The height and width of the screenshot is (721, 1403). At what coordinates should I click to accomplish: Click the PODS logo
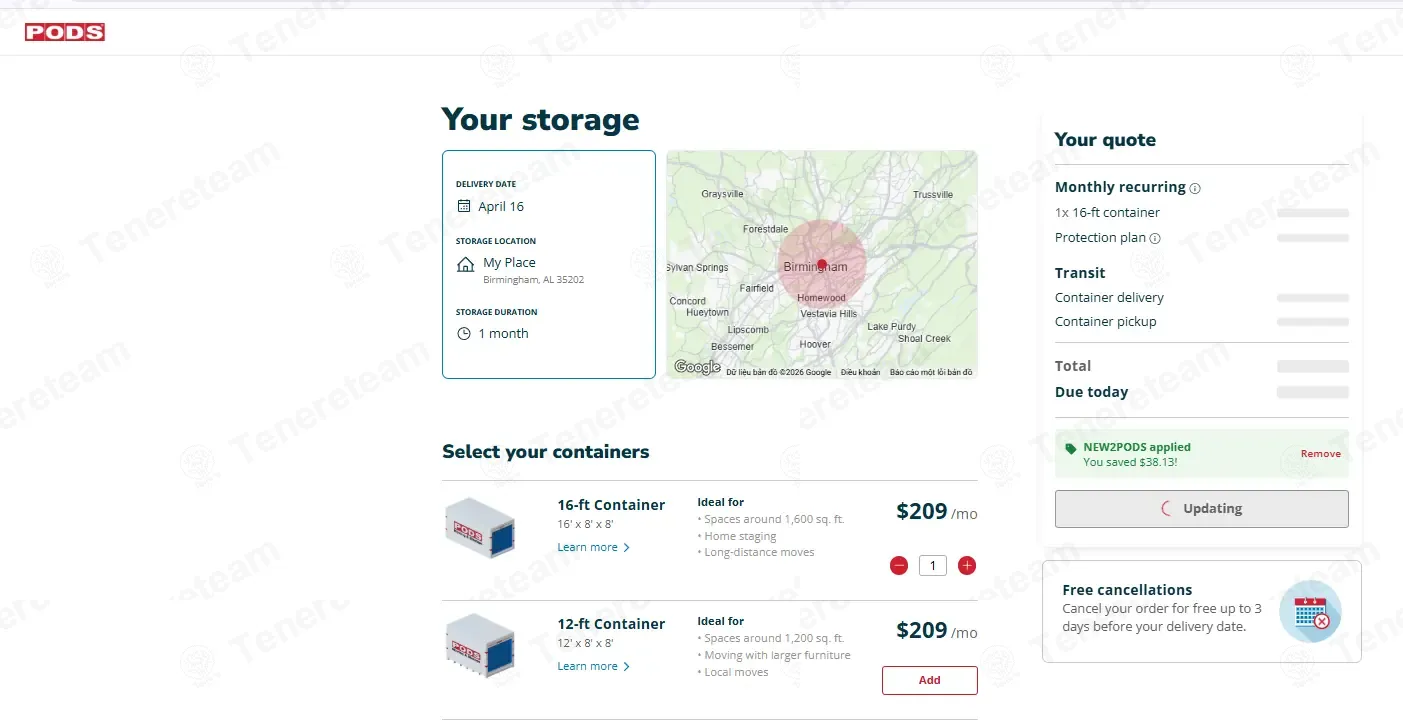(65, 32)
